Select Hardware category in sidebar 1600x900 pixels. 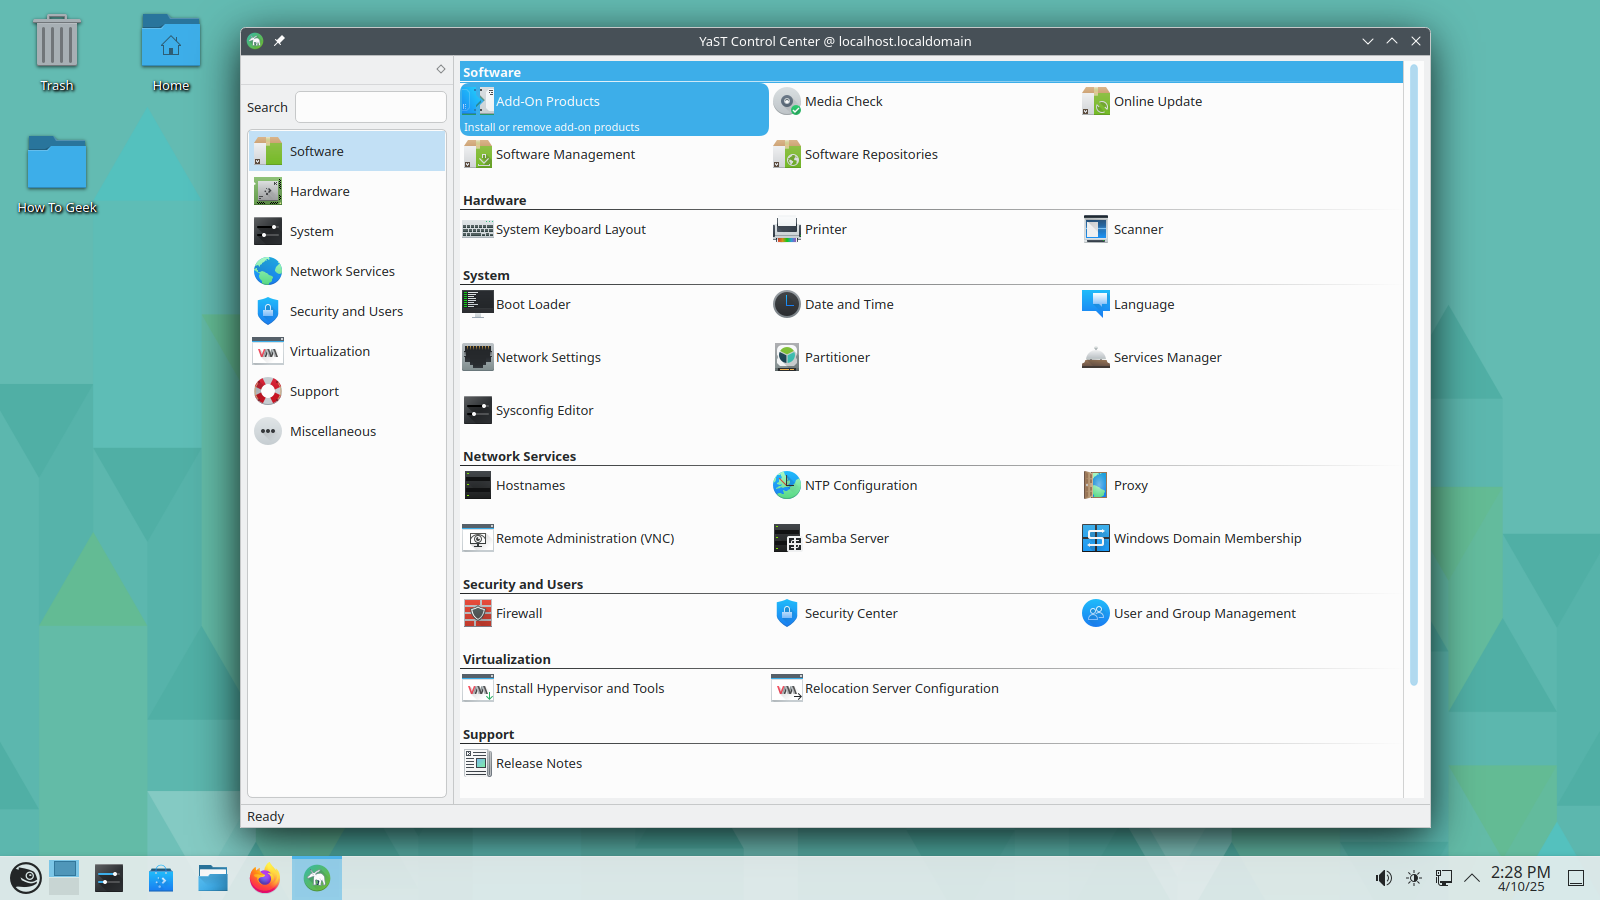[347, 192]
